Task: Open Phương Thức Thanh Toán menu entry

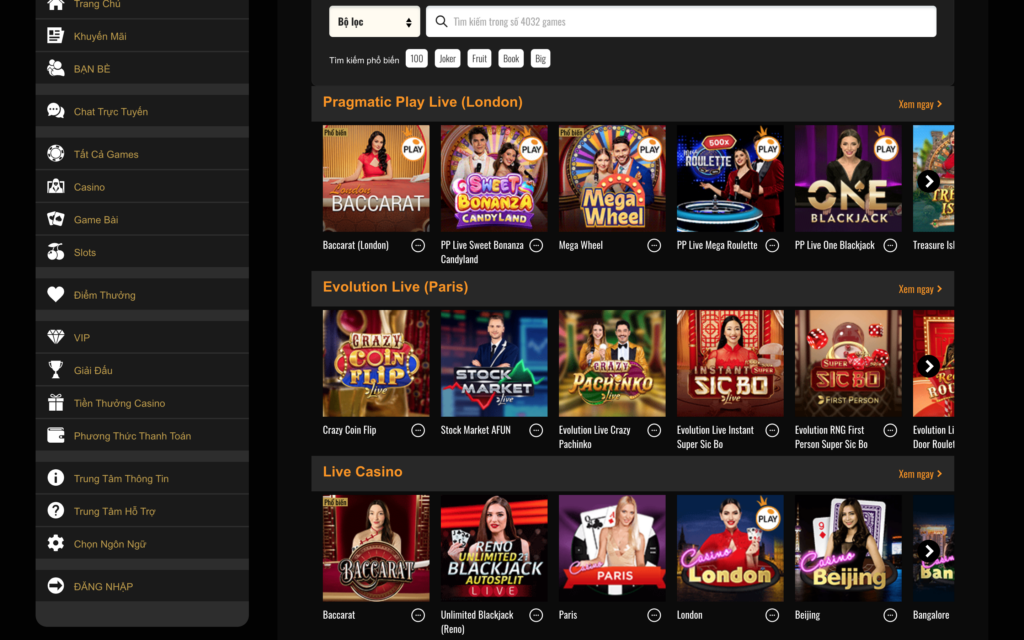Action: [x=142, y=436]
